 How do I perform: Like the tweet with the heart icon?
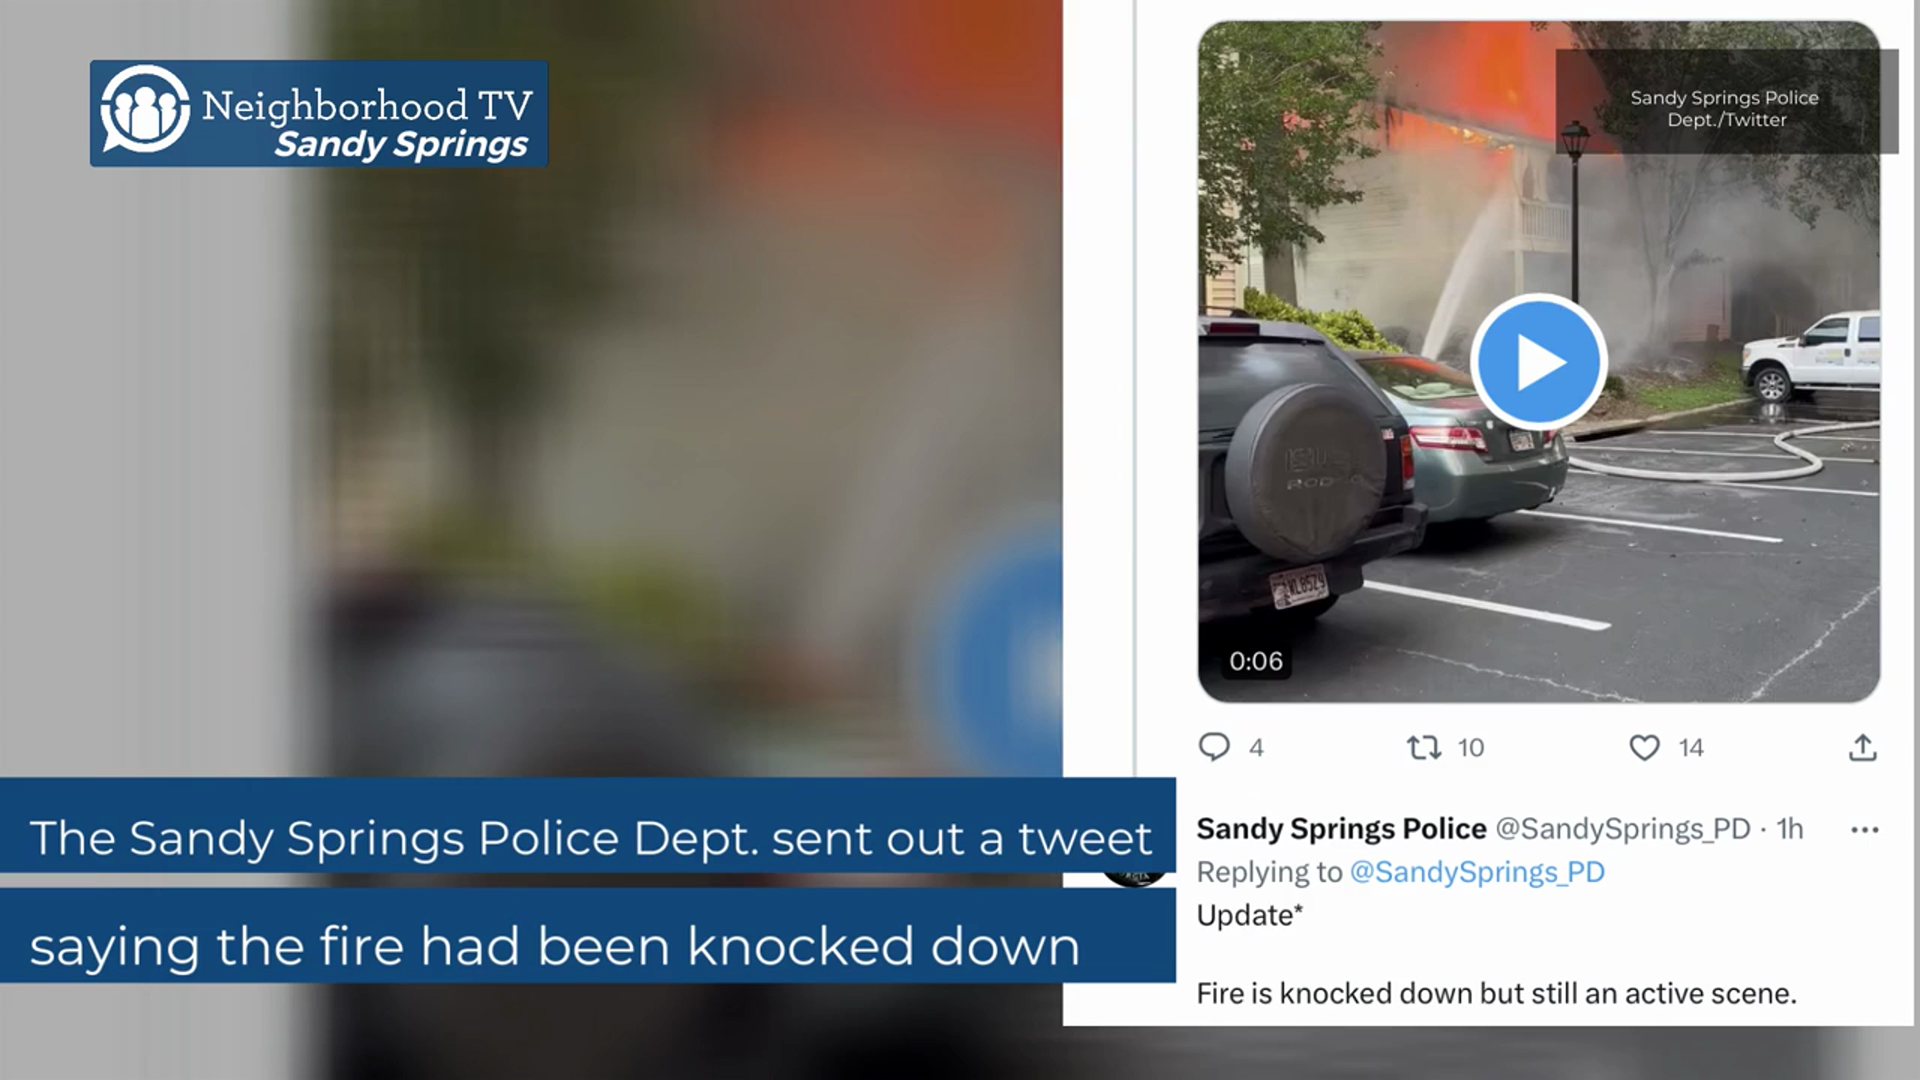[1644, 747]
